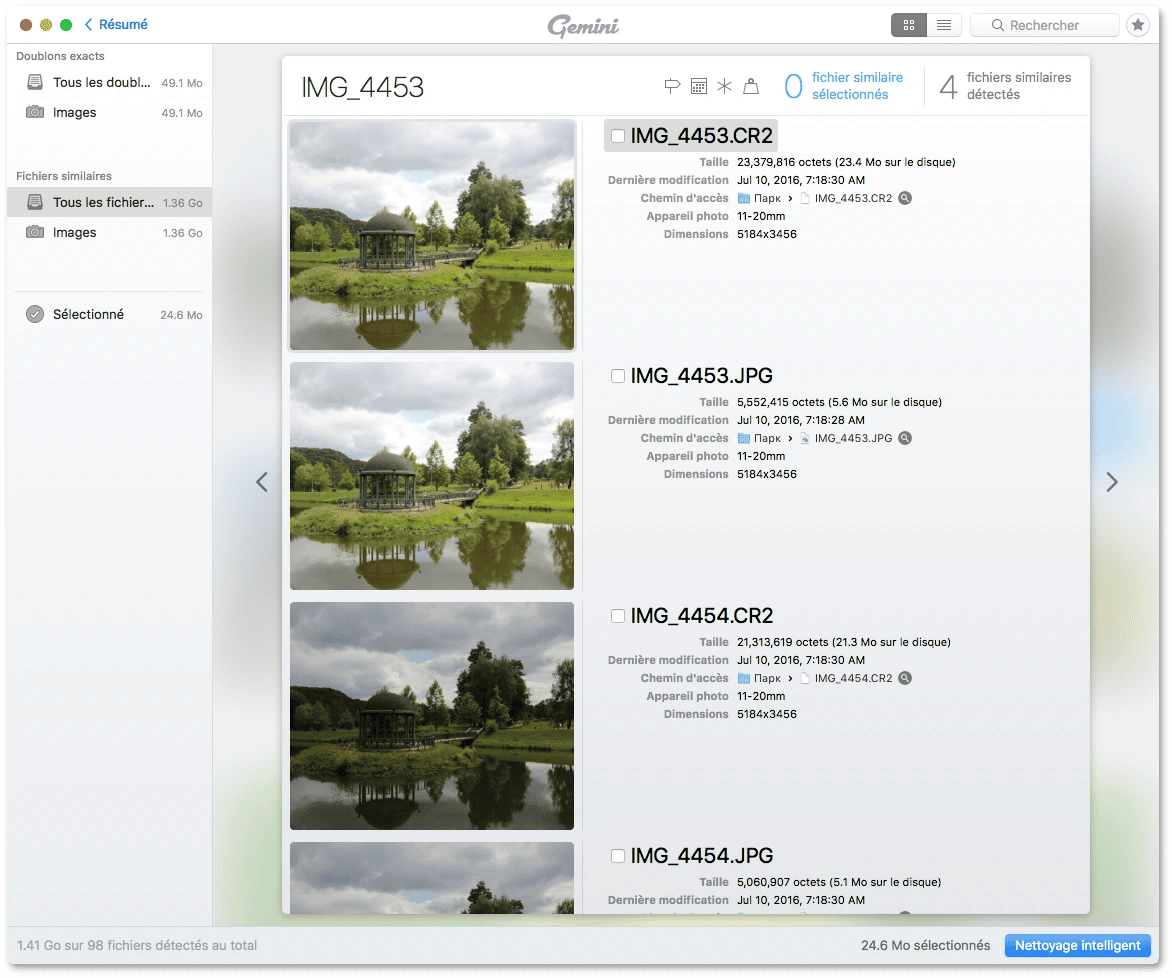1172x978 pixels.
Task: Click '1.41 Go sur 98 fichiers' status text
Action: (x=137, y=945)
